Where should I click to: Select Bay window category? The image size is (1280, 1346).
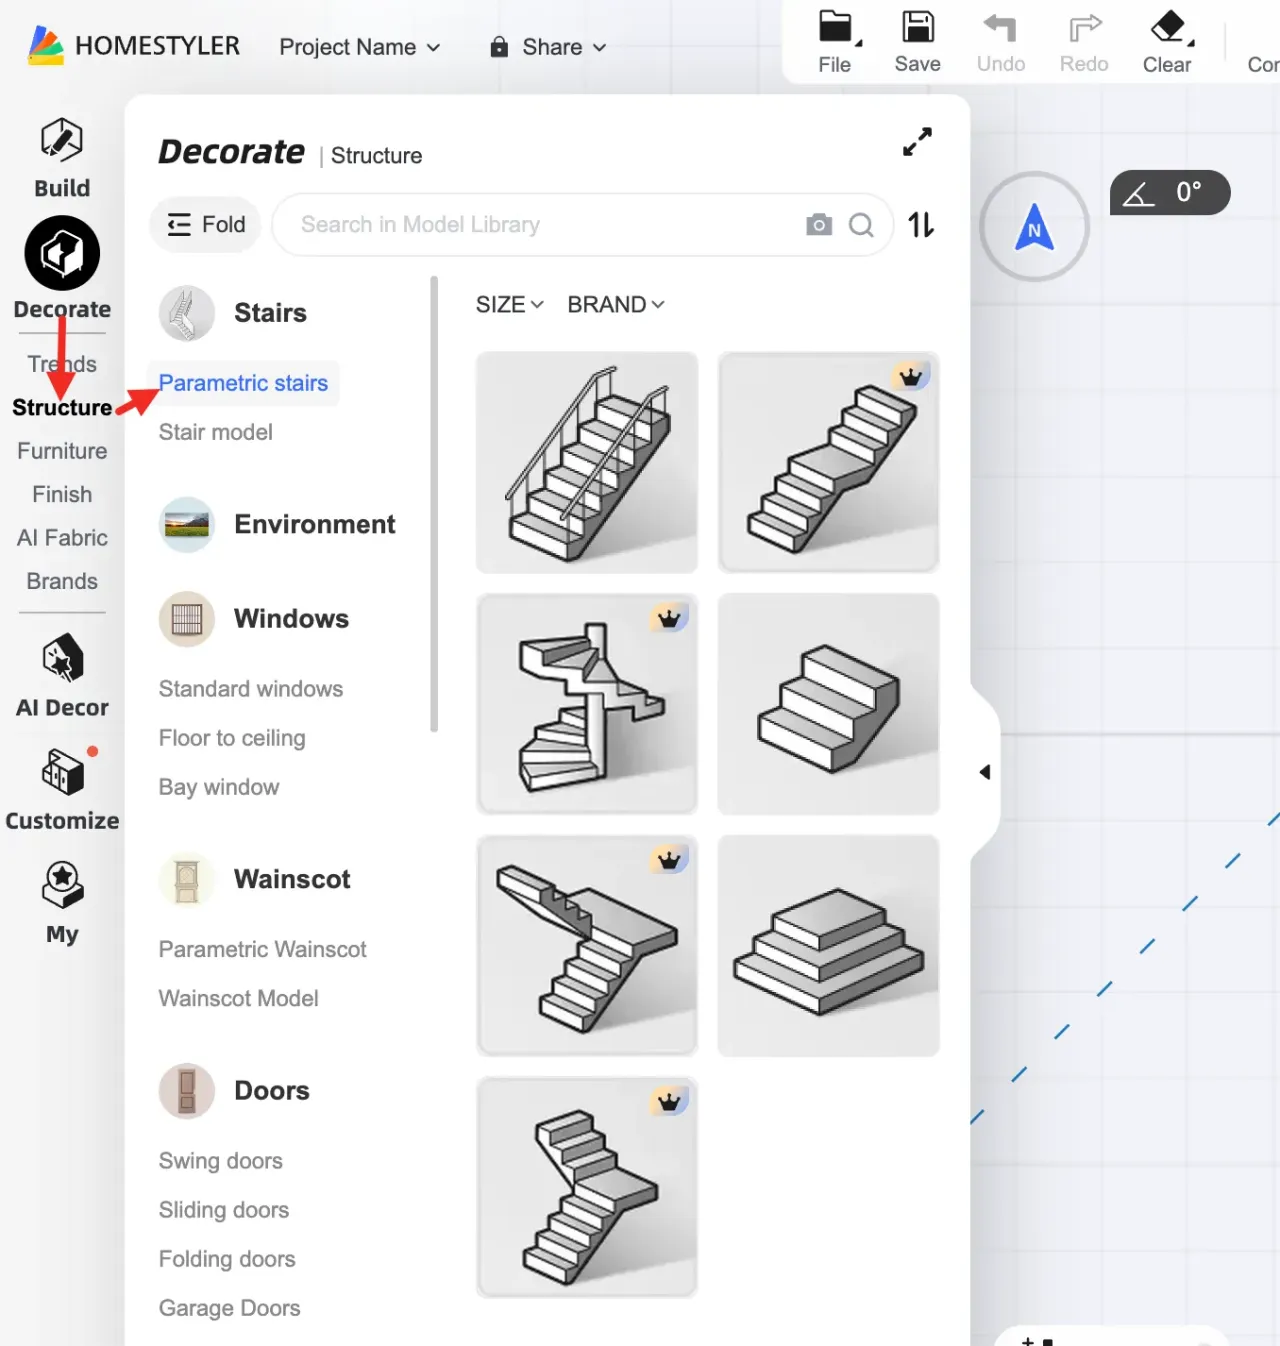pos(219,787)
